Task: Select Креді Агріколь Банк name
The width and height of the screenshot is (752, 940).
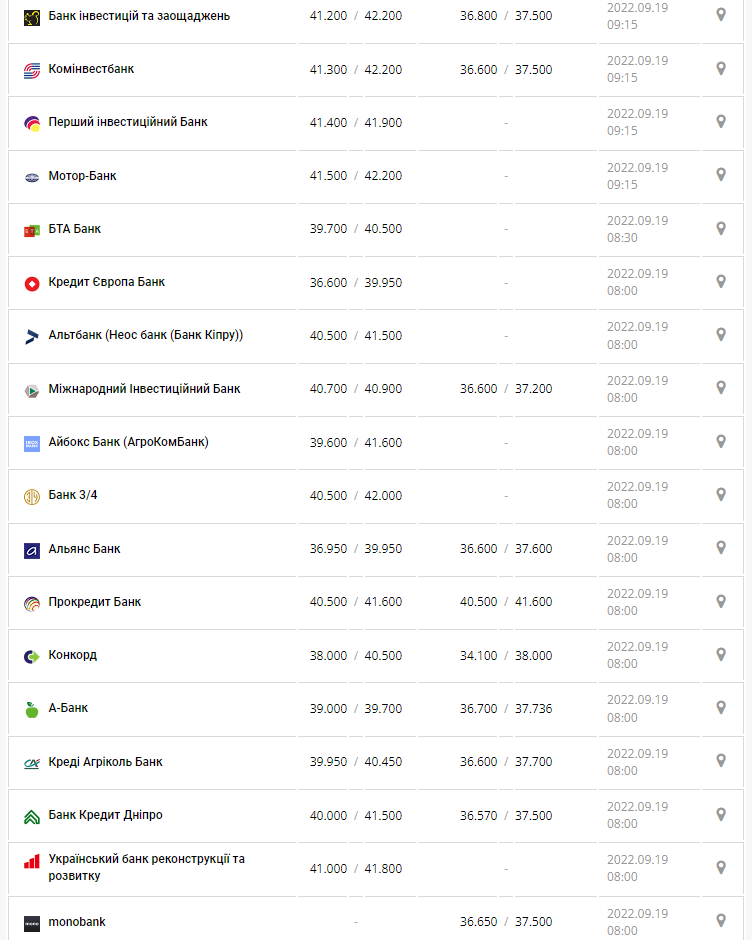Action: point(105,762)
